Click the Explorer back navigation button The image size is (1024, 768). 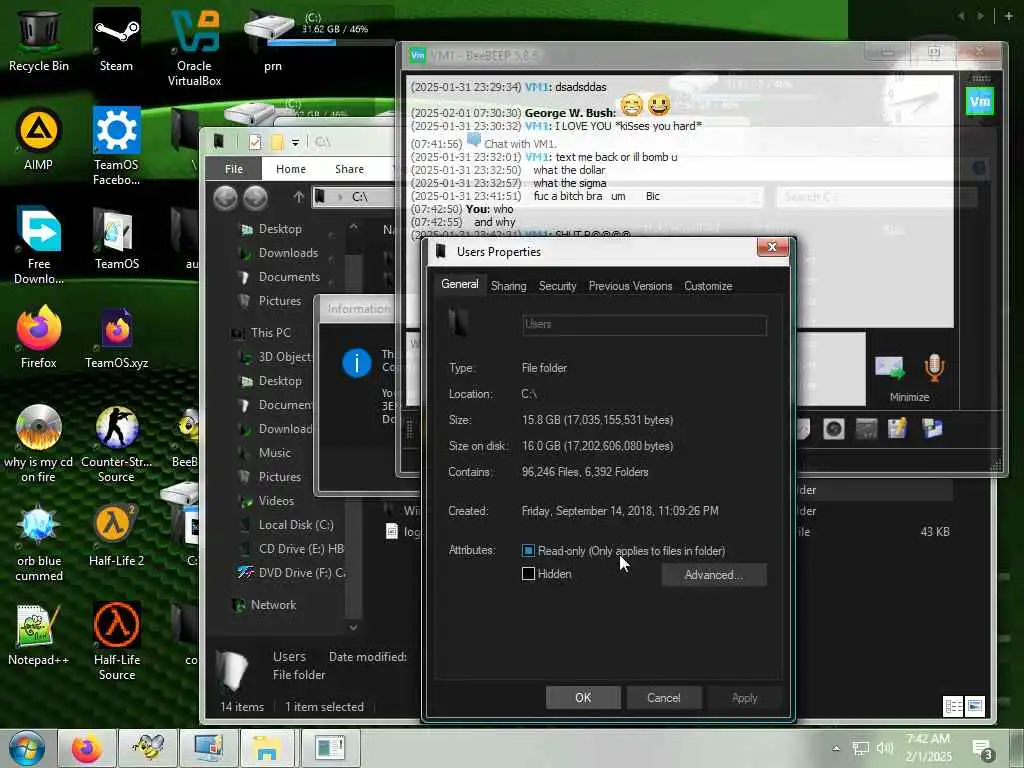[x=225, y=197]
